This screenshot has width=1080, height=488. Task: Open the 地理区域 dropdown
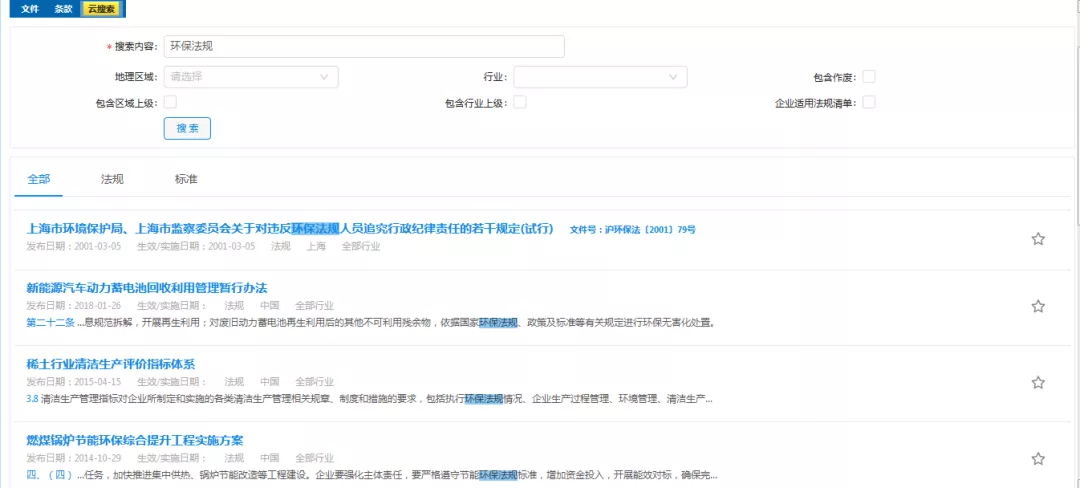pyautogui.click(x=250, y=76)
